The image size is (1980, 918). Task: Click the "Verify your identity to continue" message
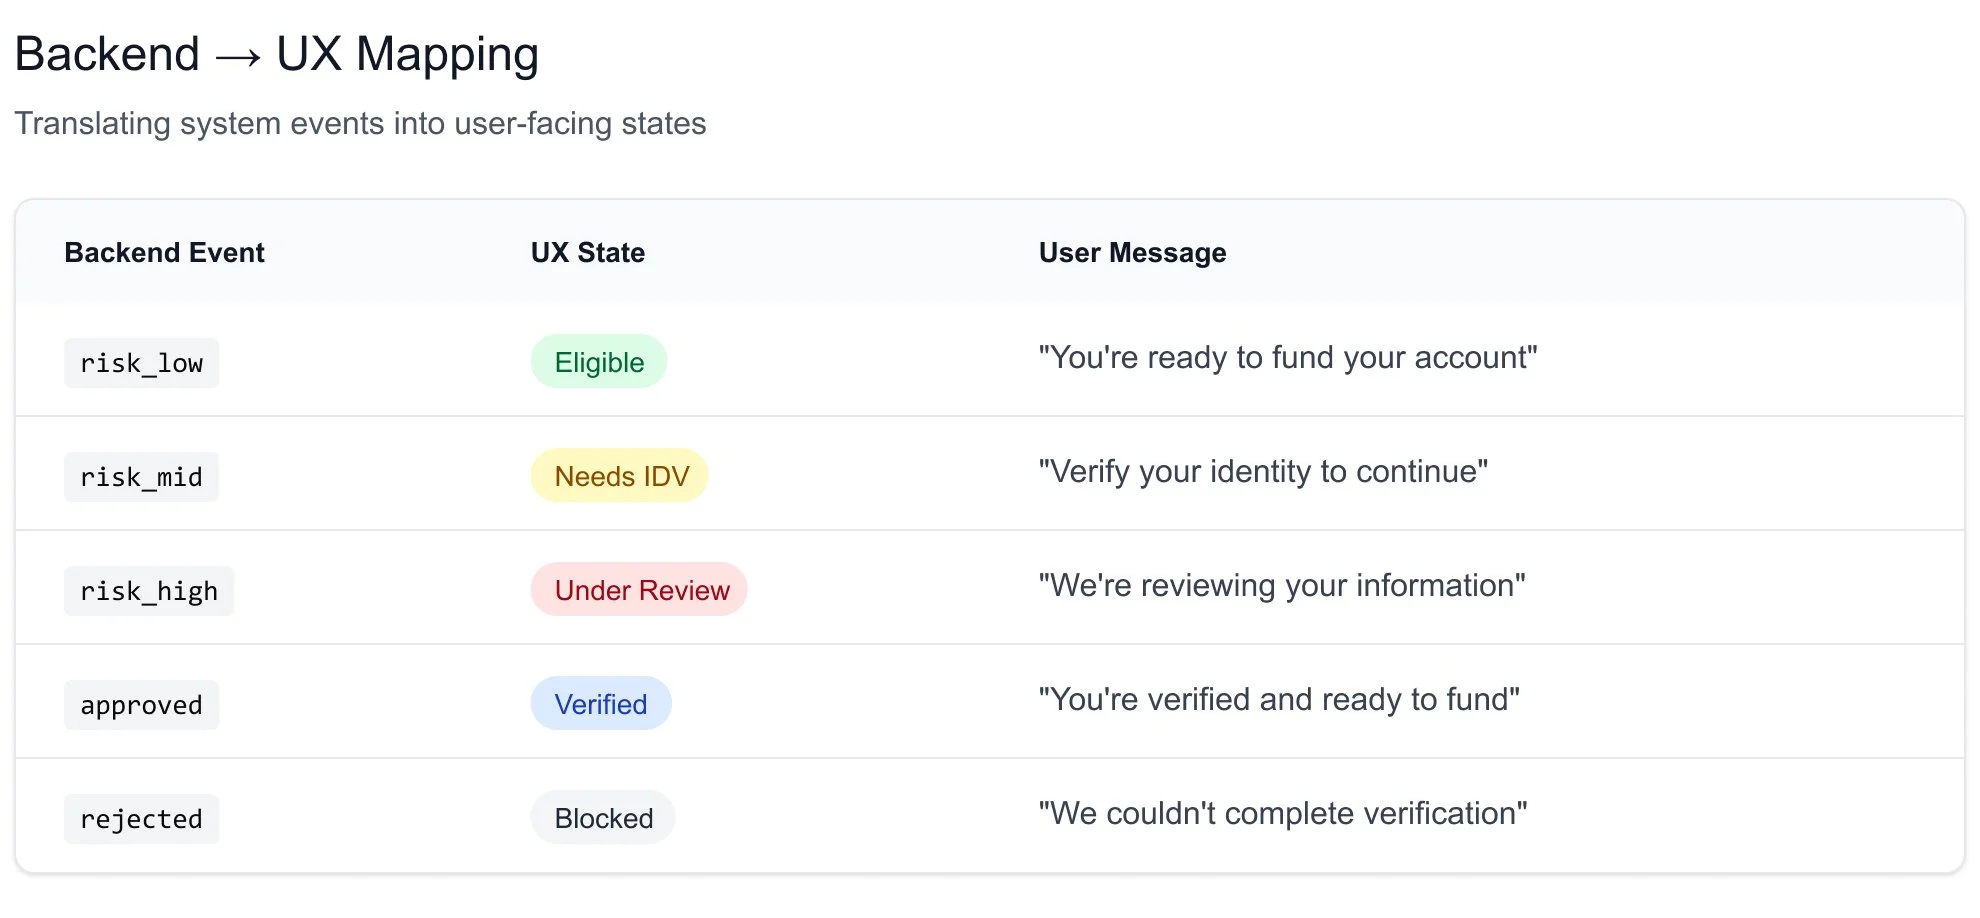[1262, 472]
